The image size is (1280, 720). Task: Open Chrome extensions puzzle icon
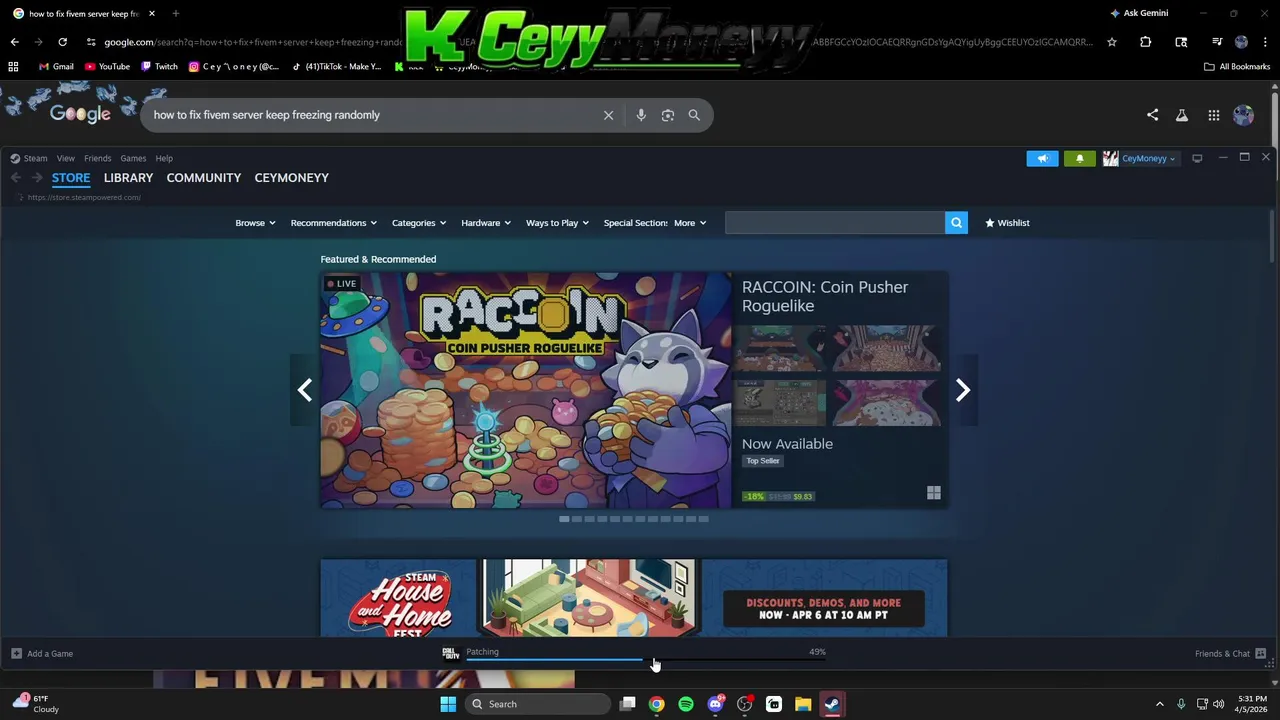point(1146,42)
